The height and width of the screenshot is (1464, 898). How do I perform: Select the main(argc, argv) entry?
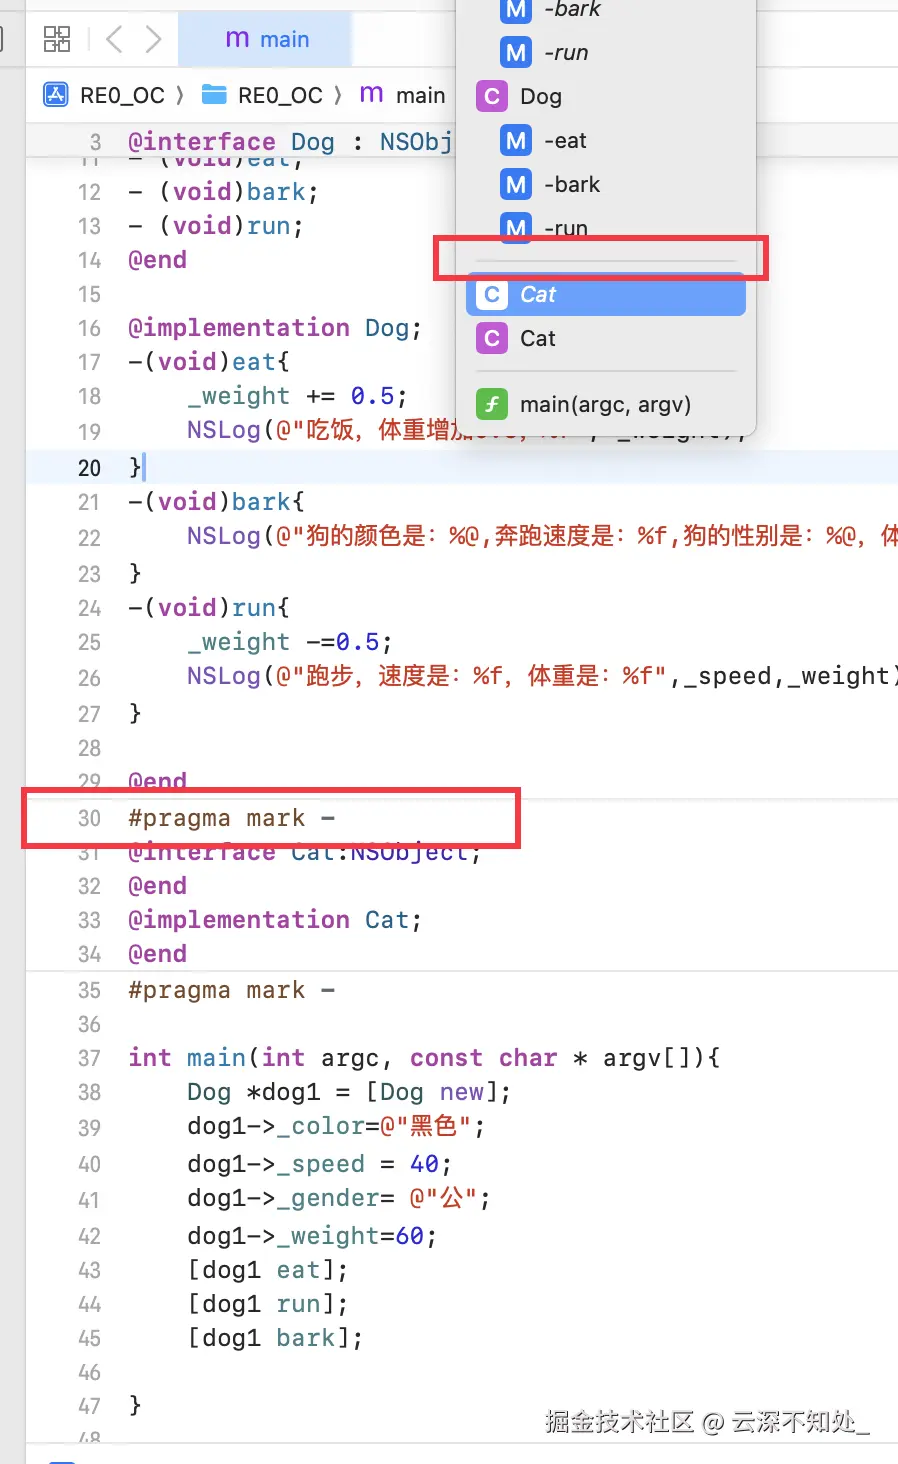[605, 404]
